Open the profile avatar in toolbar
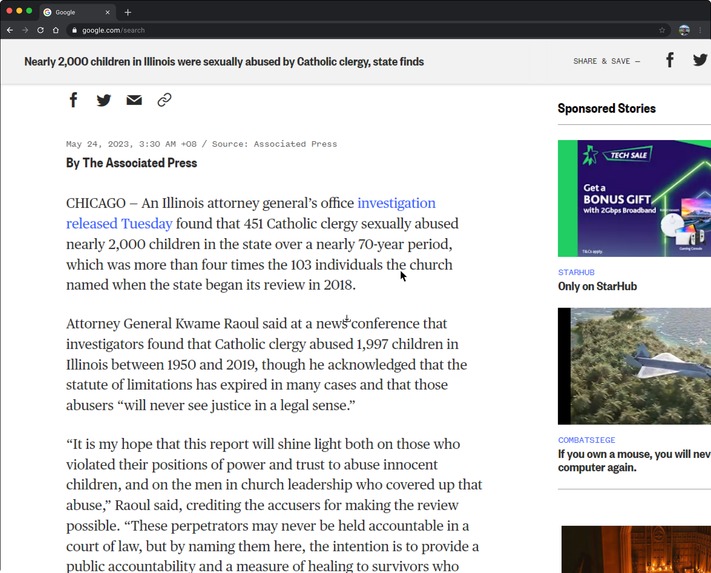Image resolution: width=711 pixels, height=573 pixels. pyautogui.click(x=684, y=30)
